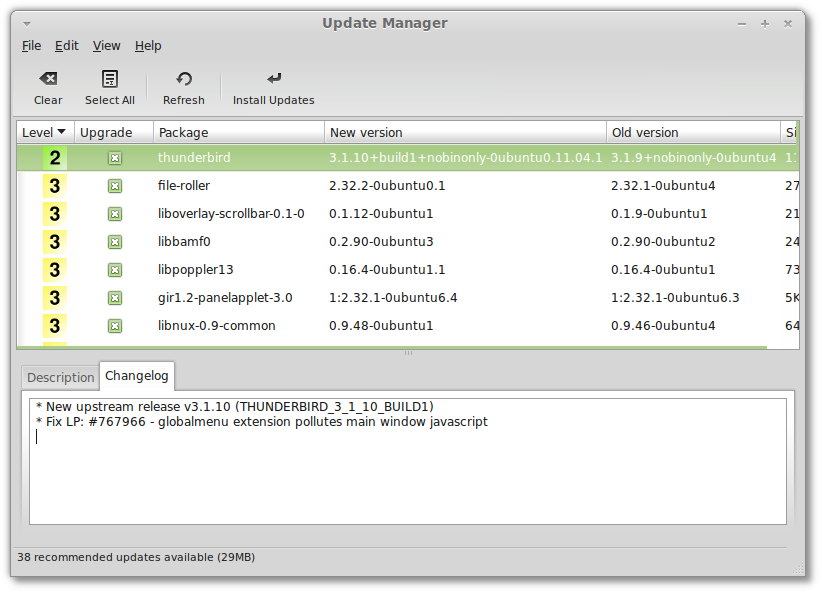The image size is (822, 593).
Task: Click the level 3 badge for libpoppler13
Action: pyautogui.click(x=55, y=270)
